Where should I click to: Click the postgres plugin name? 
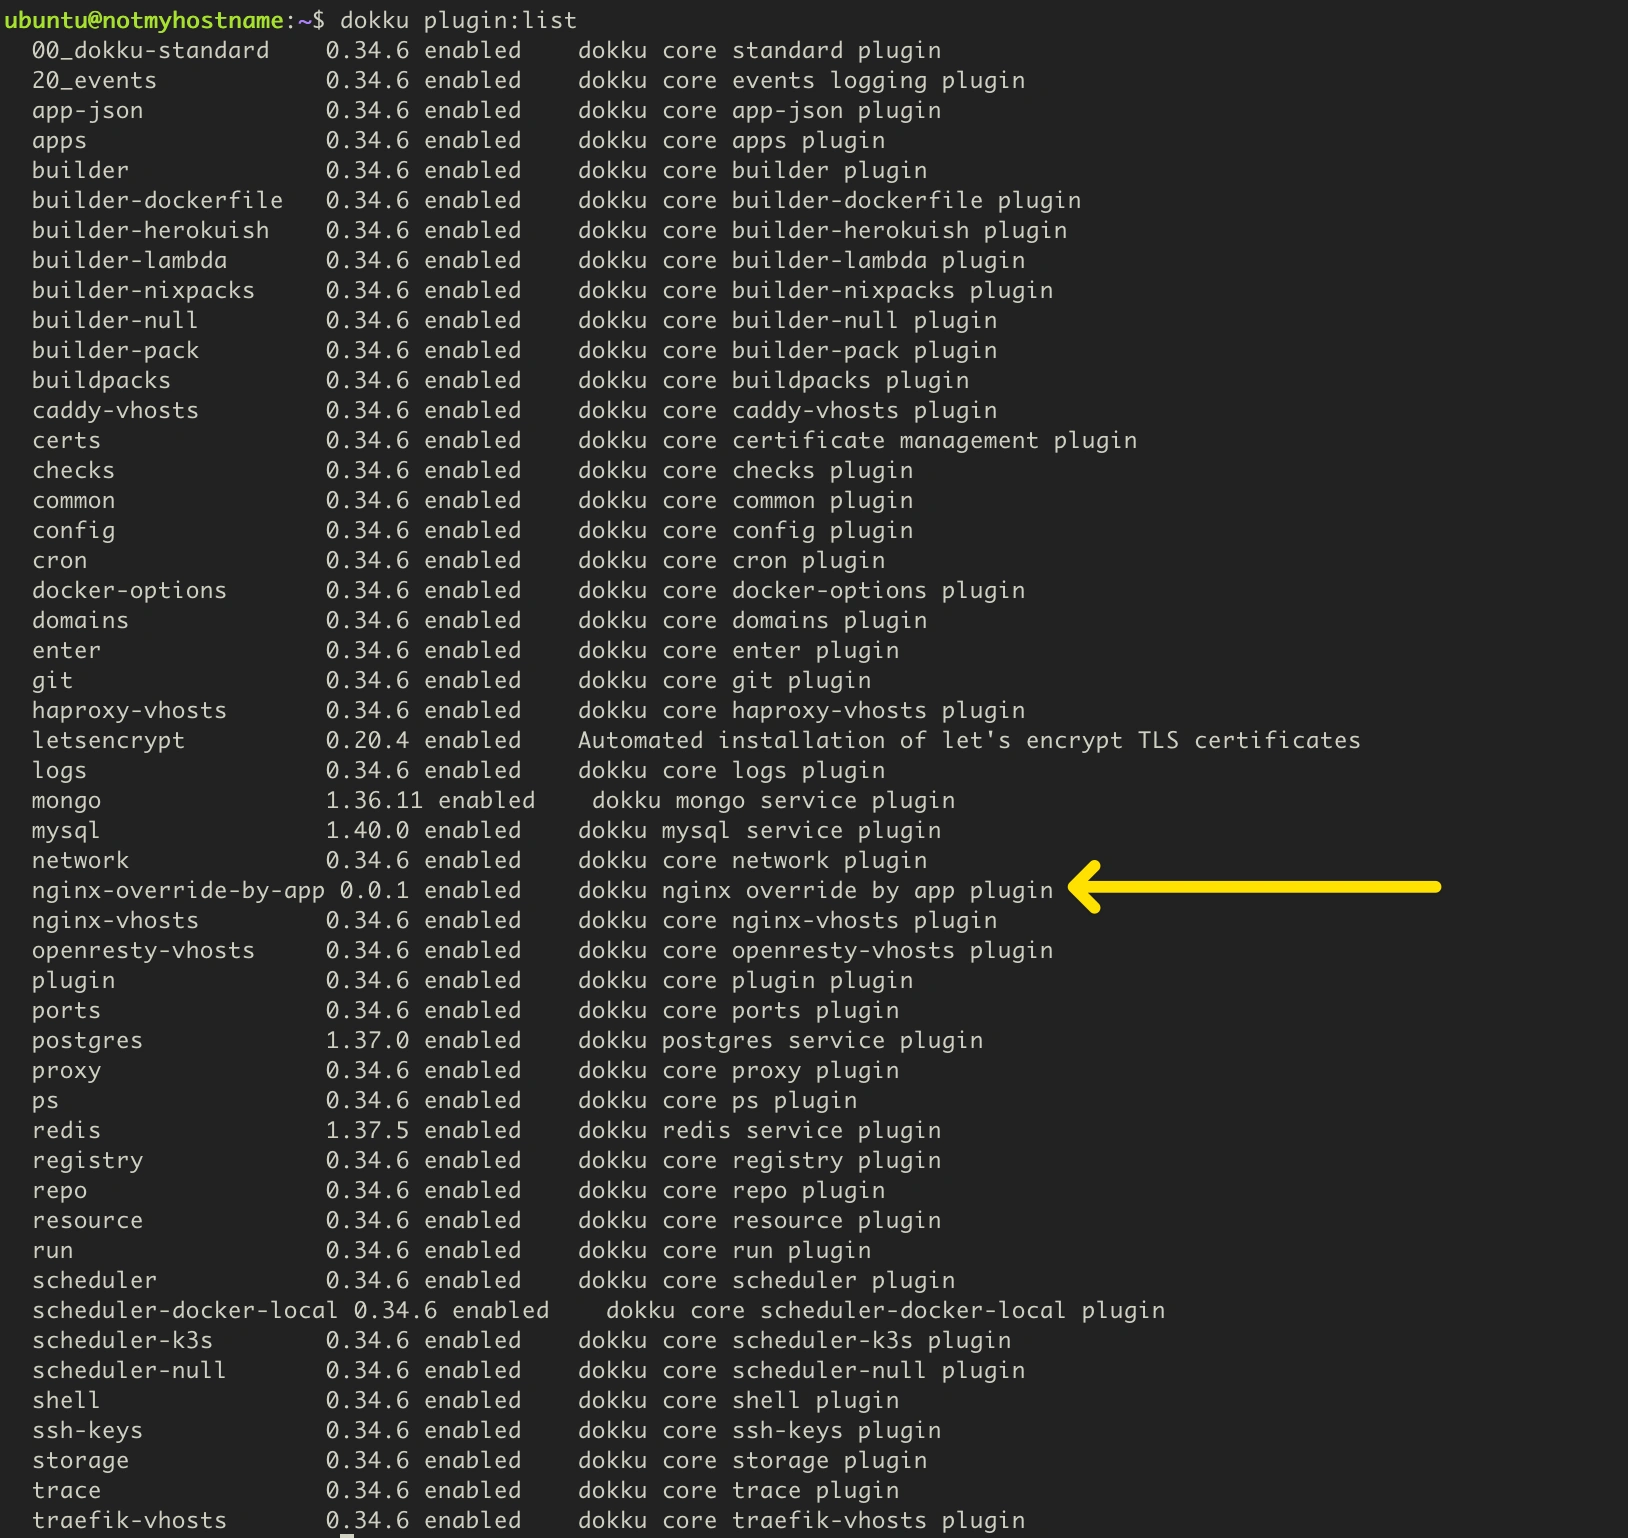[87, 1040]
